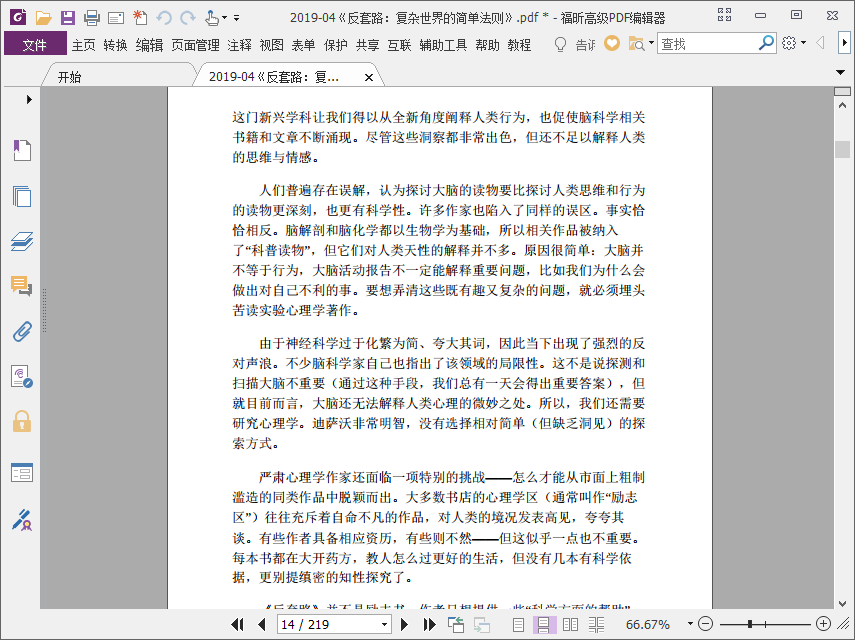
Task: Jump to the last page button
Action: click(x=429, y=624)
